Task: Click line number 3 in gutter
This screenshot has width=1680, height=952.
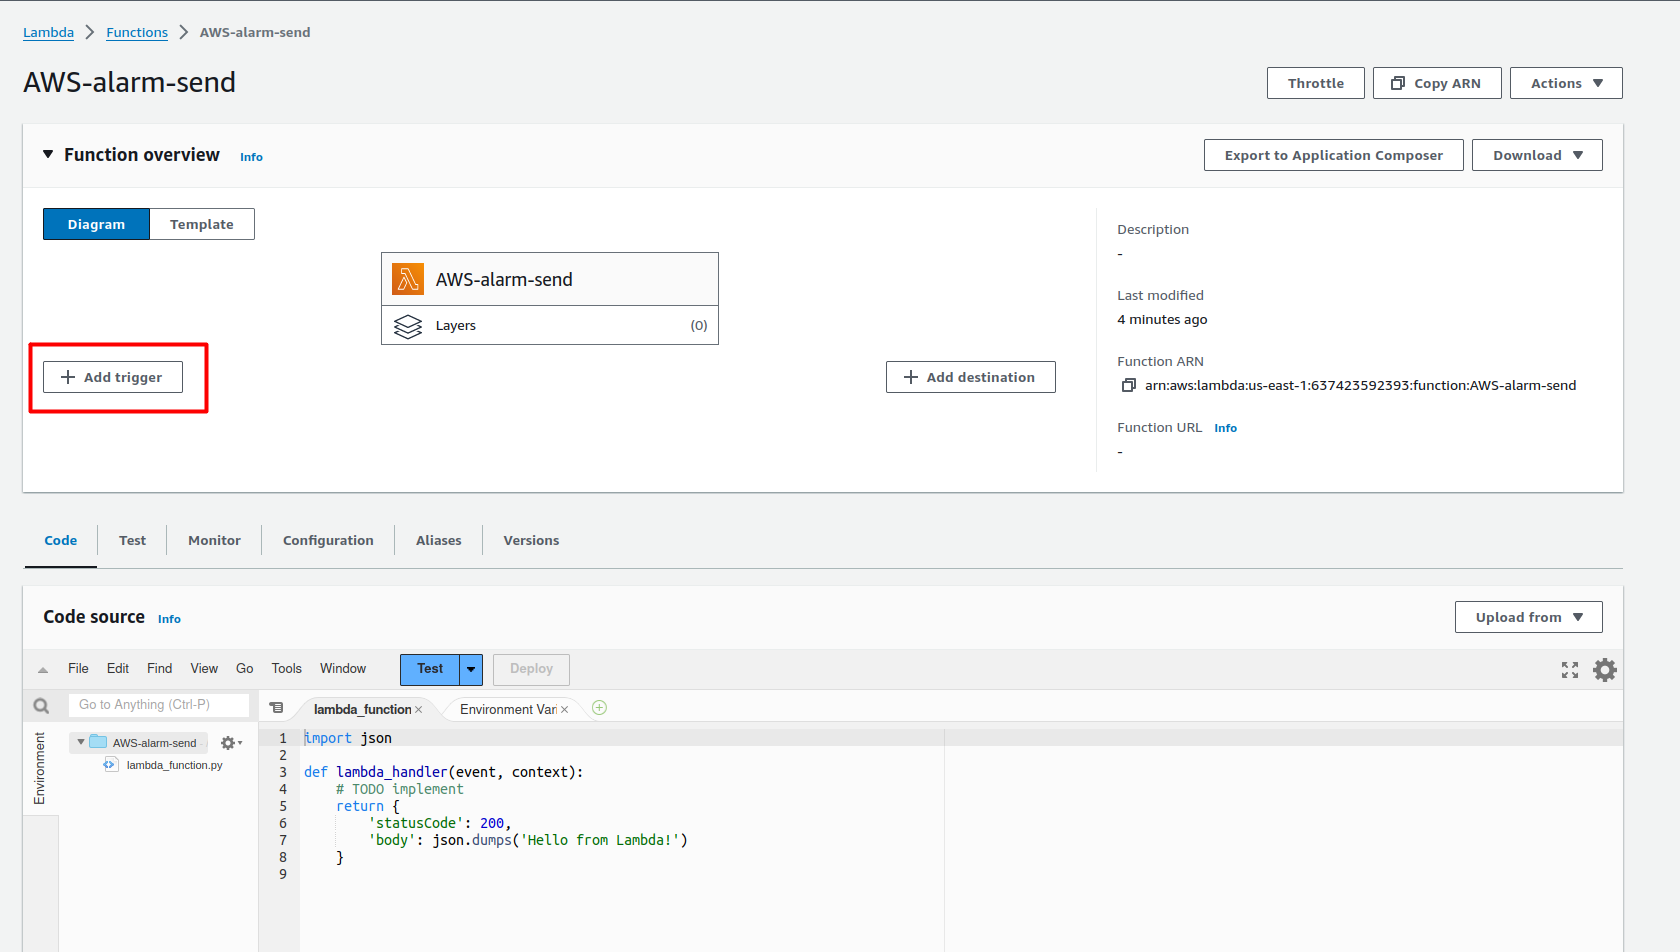Action: pos(283,772)
